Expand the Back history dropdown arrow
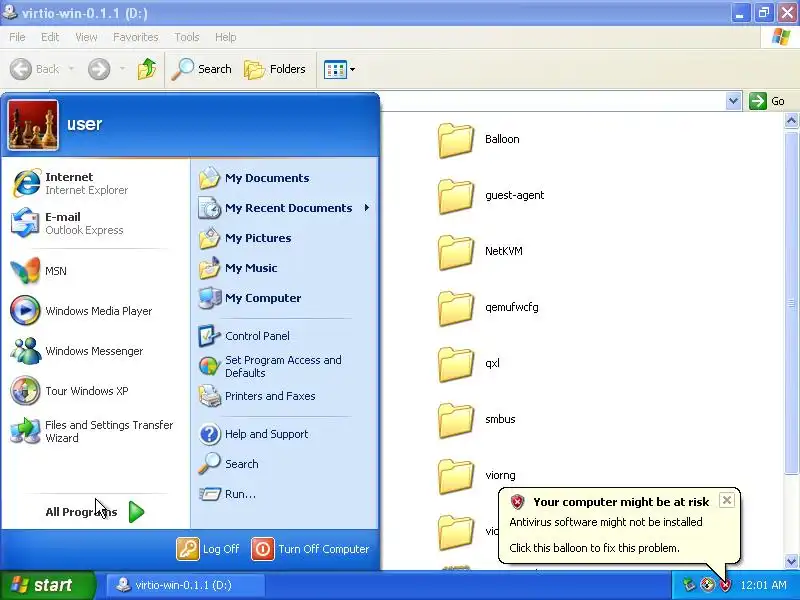This screenshot has height=600, width=800. click(71, 69)
